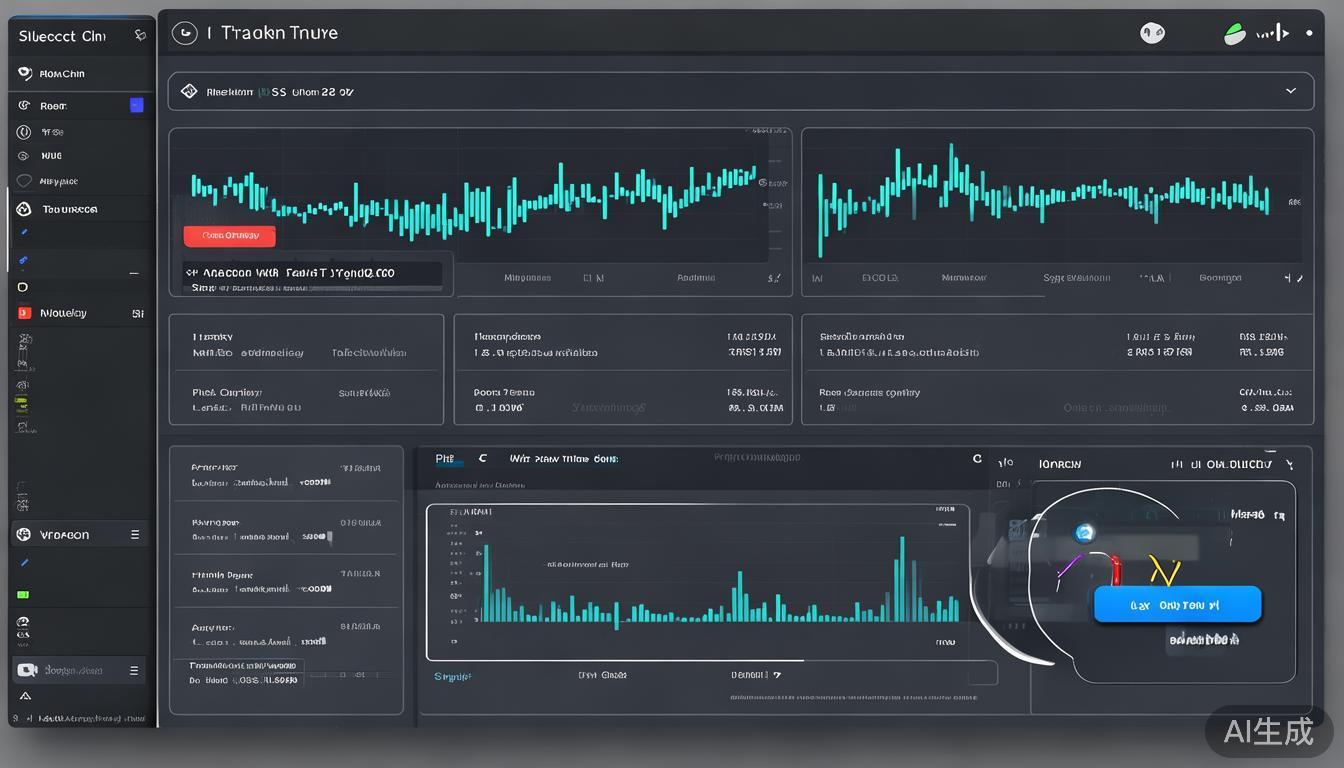Click the diamond icon in the top selector bar
1344x768 pixels.
coord(189,91)
